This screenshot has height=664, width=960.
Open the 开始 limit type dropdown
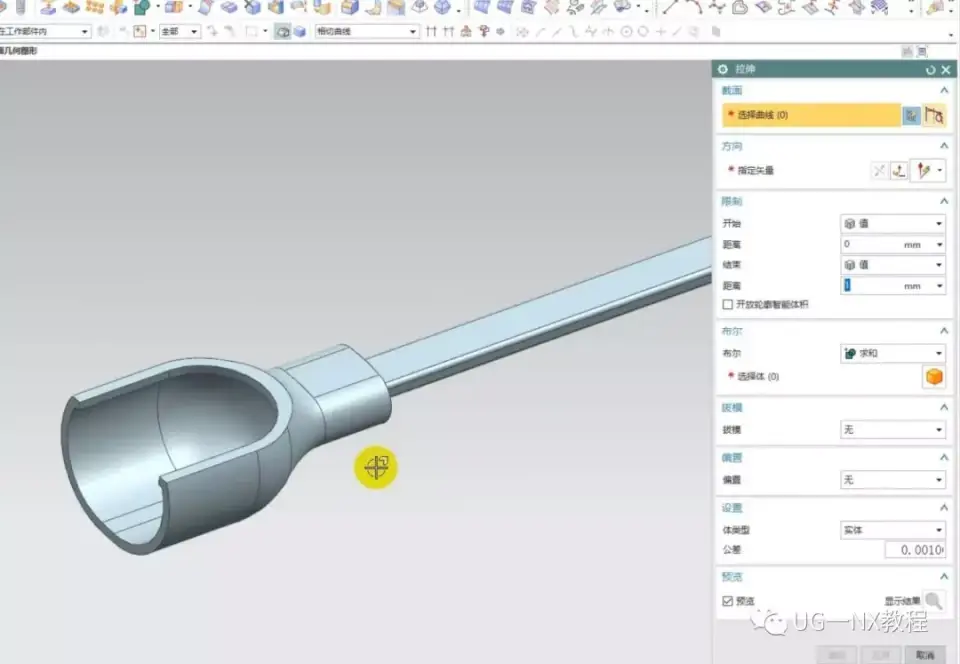893,223
